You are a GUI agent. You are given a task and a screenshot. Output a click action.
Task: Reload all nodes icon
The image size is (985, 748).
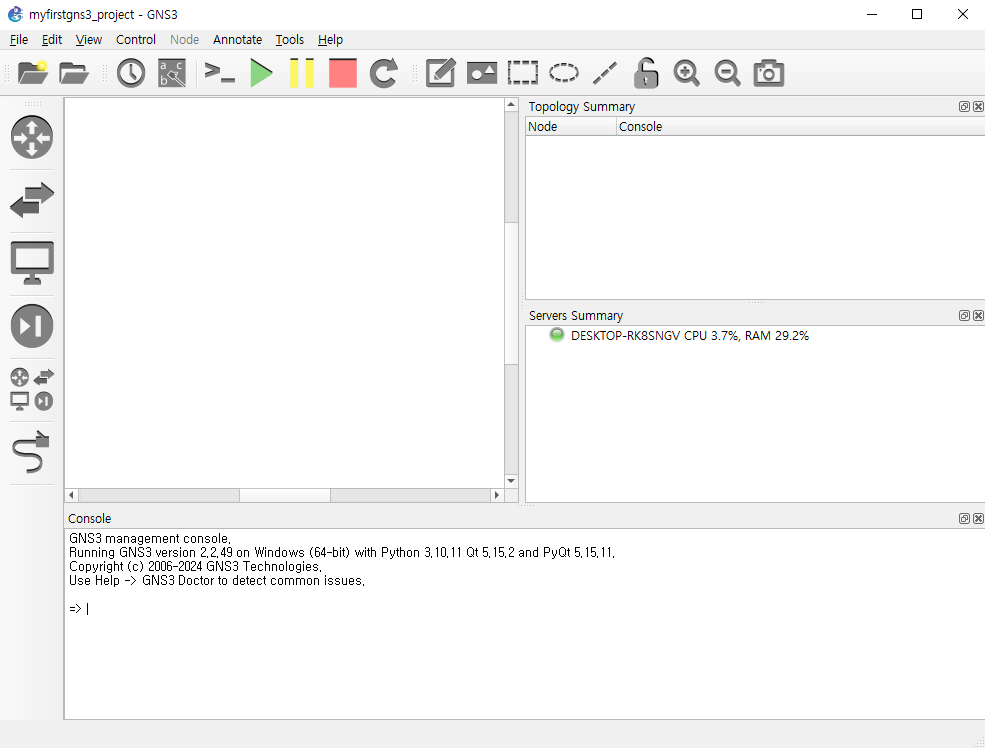tap(383, 73)
